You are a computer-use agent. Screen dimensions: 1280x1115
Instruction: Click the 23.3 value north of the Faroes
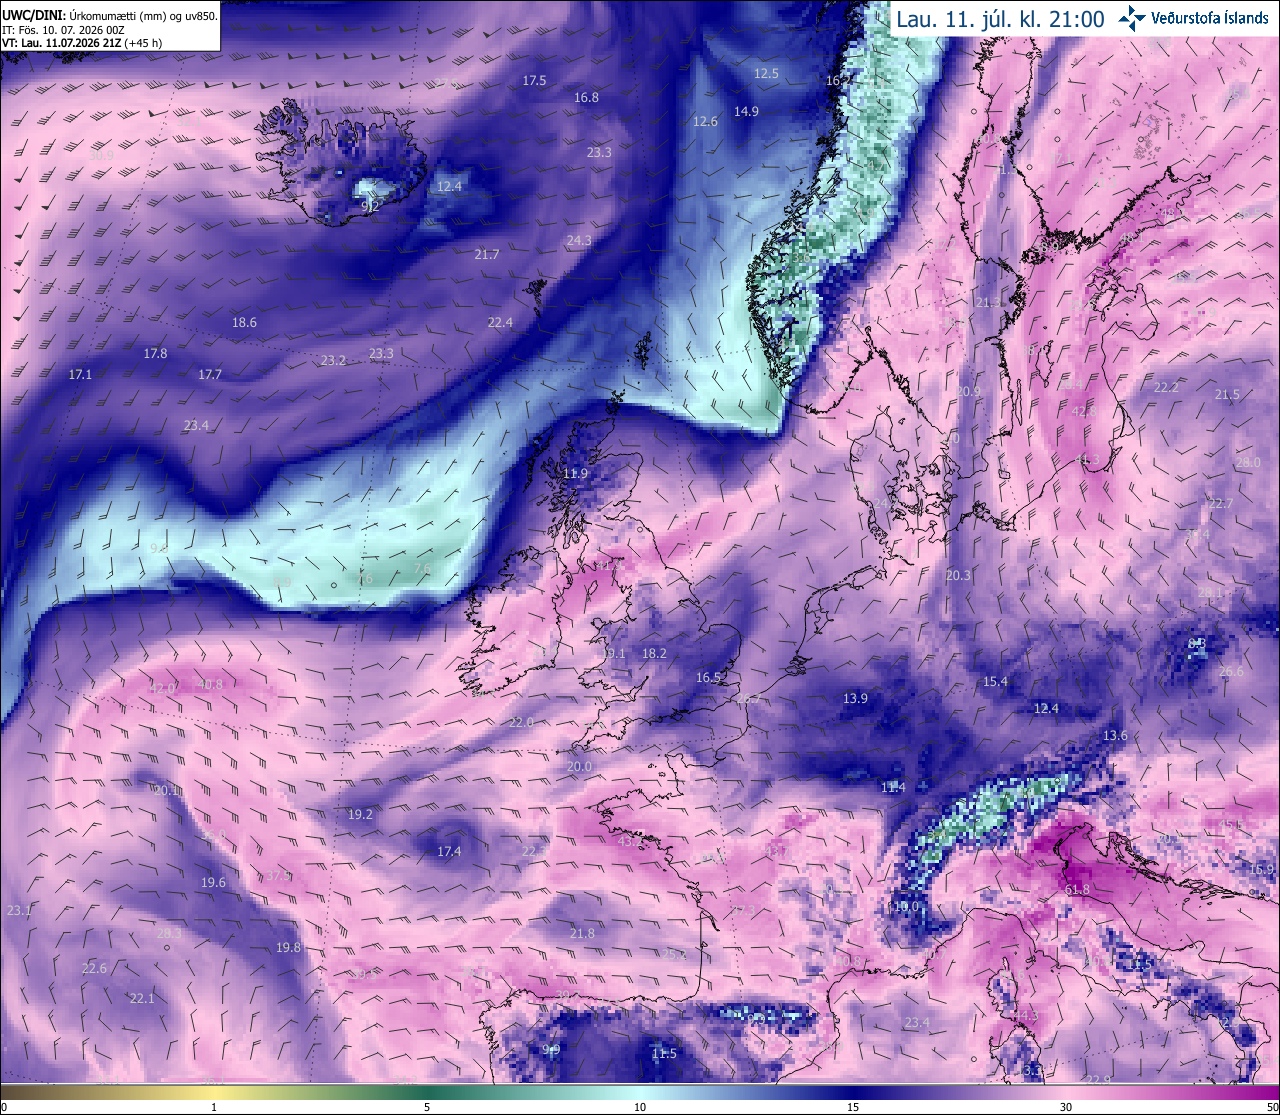pyautogui.click(x=599, y=152)
